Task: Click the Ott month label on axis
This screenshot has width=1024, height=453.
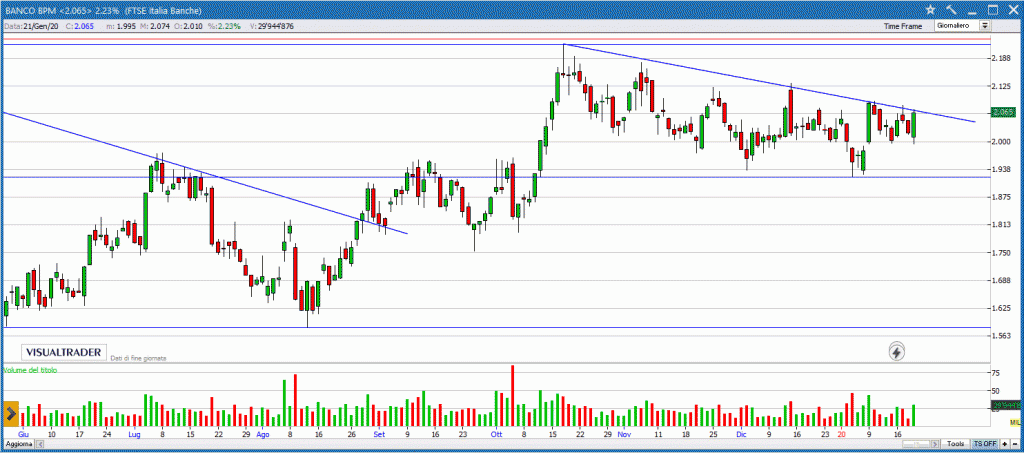Action: coord(497,433)
